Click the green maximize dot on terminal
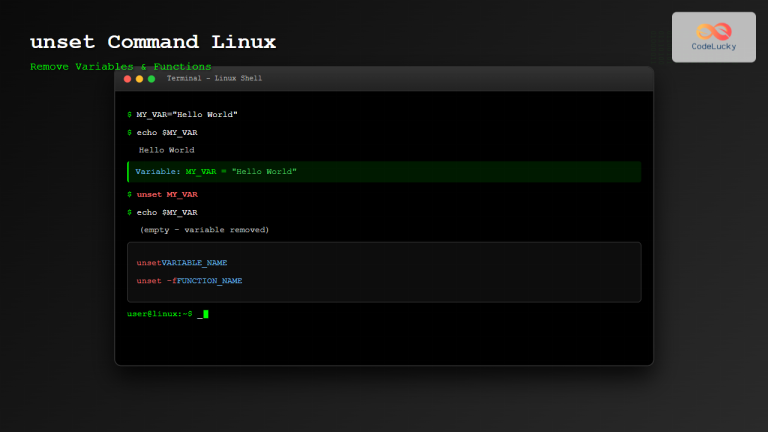This screenshot has height=432, width=768. coord(151,79)
